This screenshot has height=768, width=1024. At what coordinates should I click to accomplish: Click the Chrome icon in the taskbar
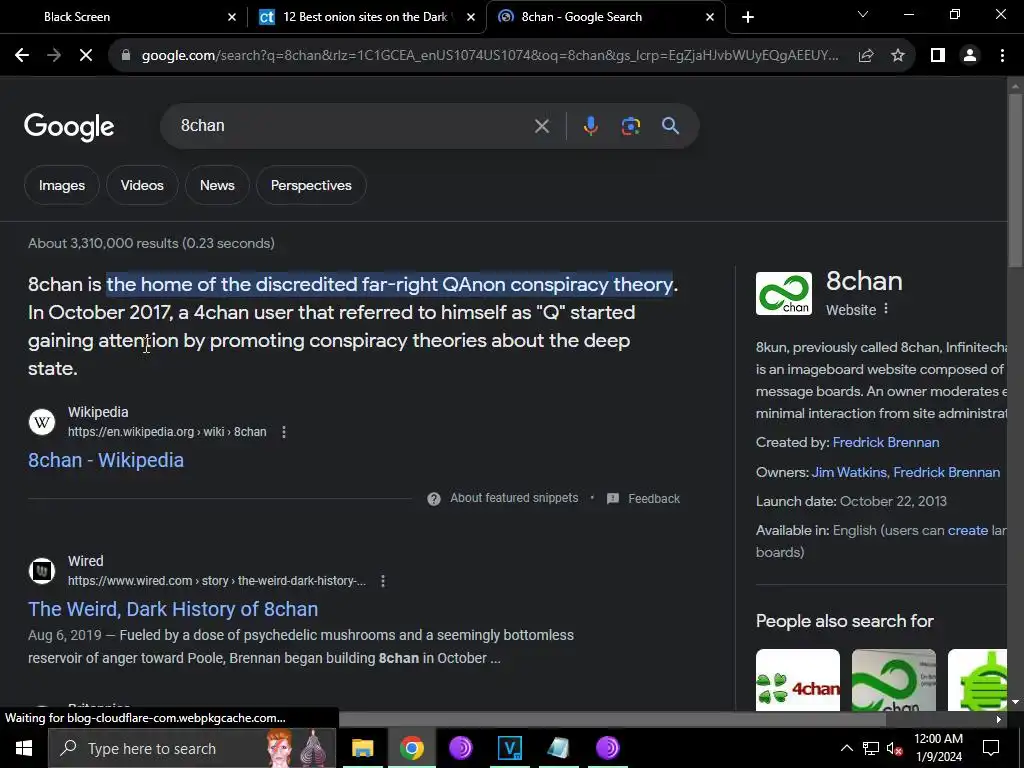click(411, 748)
